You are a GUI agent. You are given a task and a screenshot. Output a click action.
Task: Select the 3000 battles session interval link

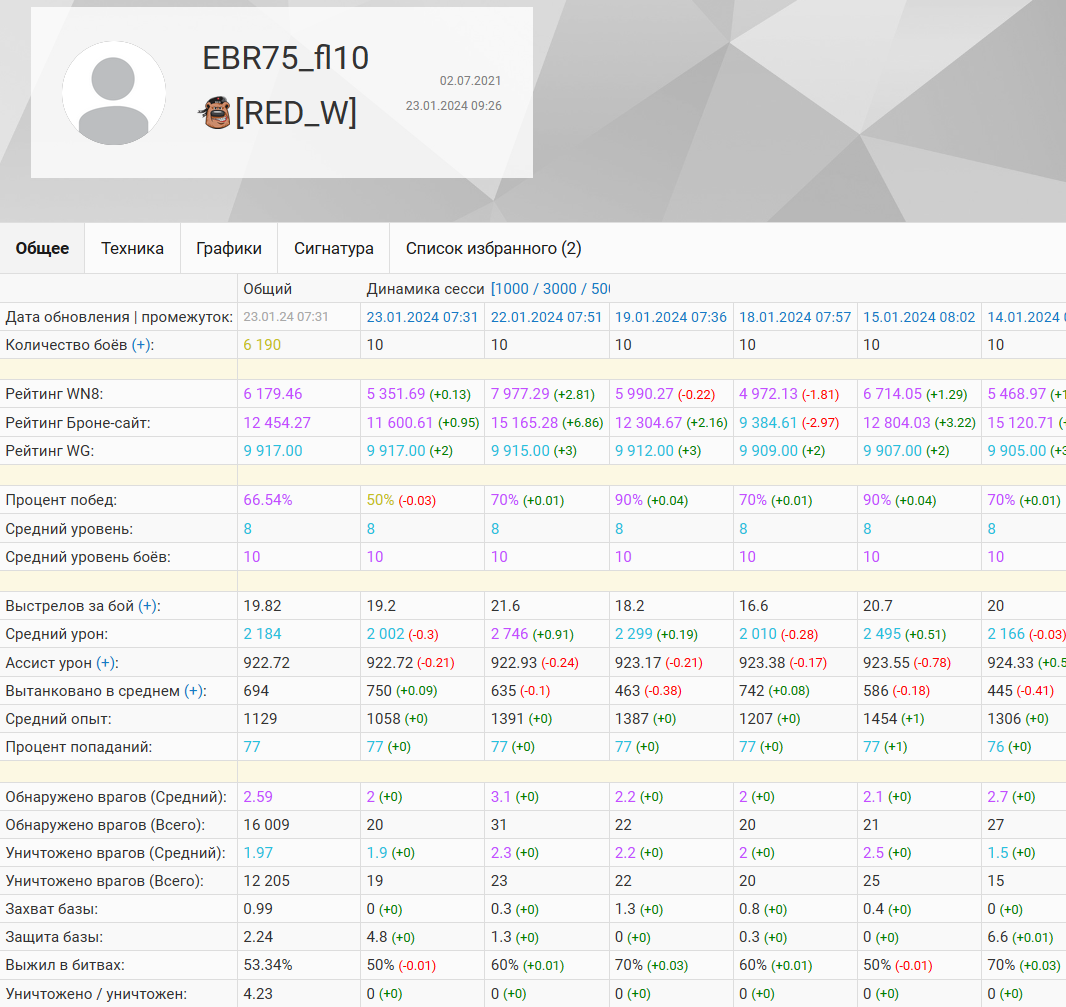(x=565, y=289)
